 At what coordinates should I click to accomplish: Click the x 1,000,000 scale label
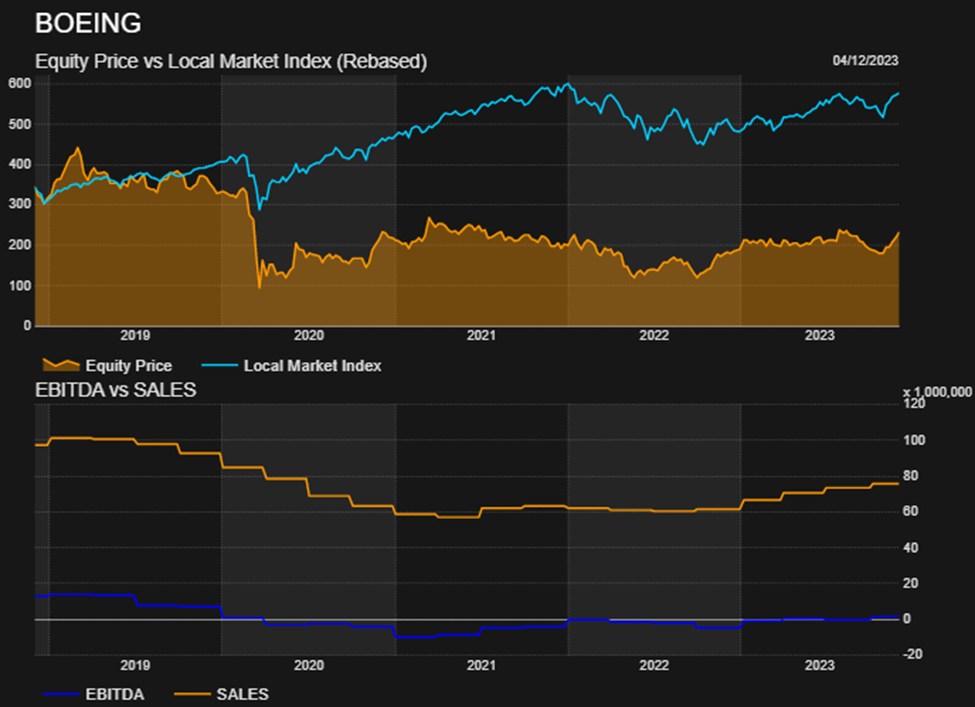pos(937,392)
